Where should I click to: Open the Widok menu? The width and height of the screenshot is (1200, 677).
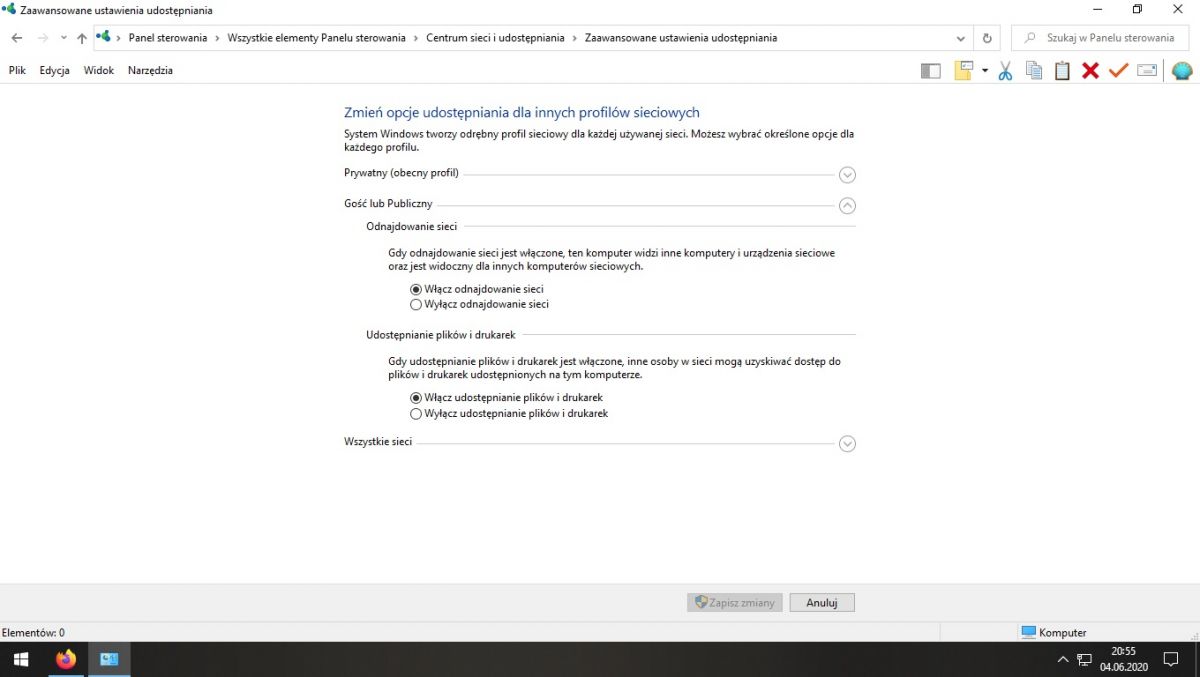pyautogui.click(x=99, y=70)
